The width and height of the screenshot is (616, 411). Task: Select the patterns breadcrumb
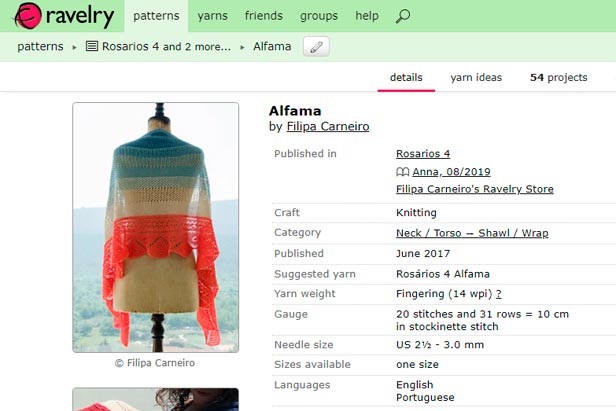tap(40, 46)
